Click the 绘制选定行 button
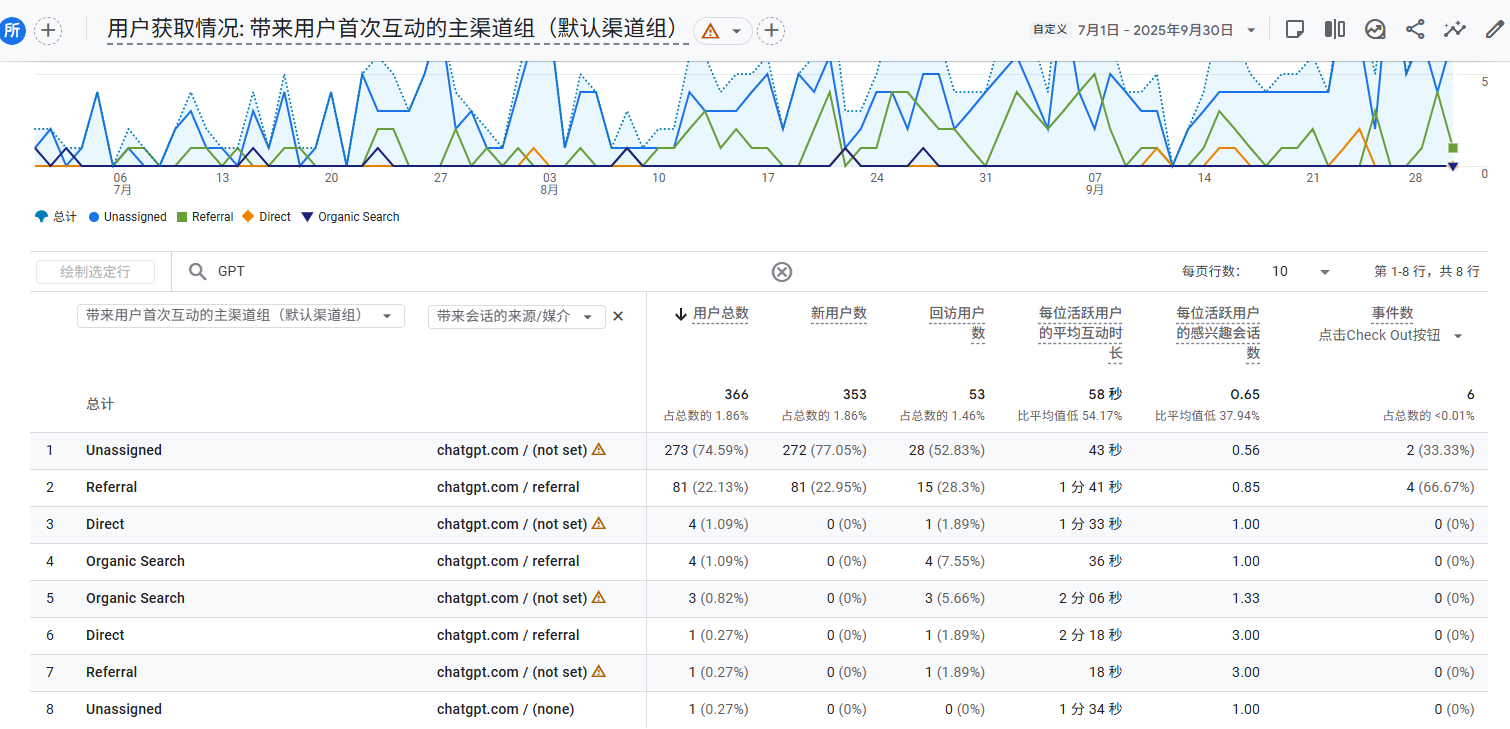The height and width of the screenshot is (729, 1510). tap(96, 272)
